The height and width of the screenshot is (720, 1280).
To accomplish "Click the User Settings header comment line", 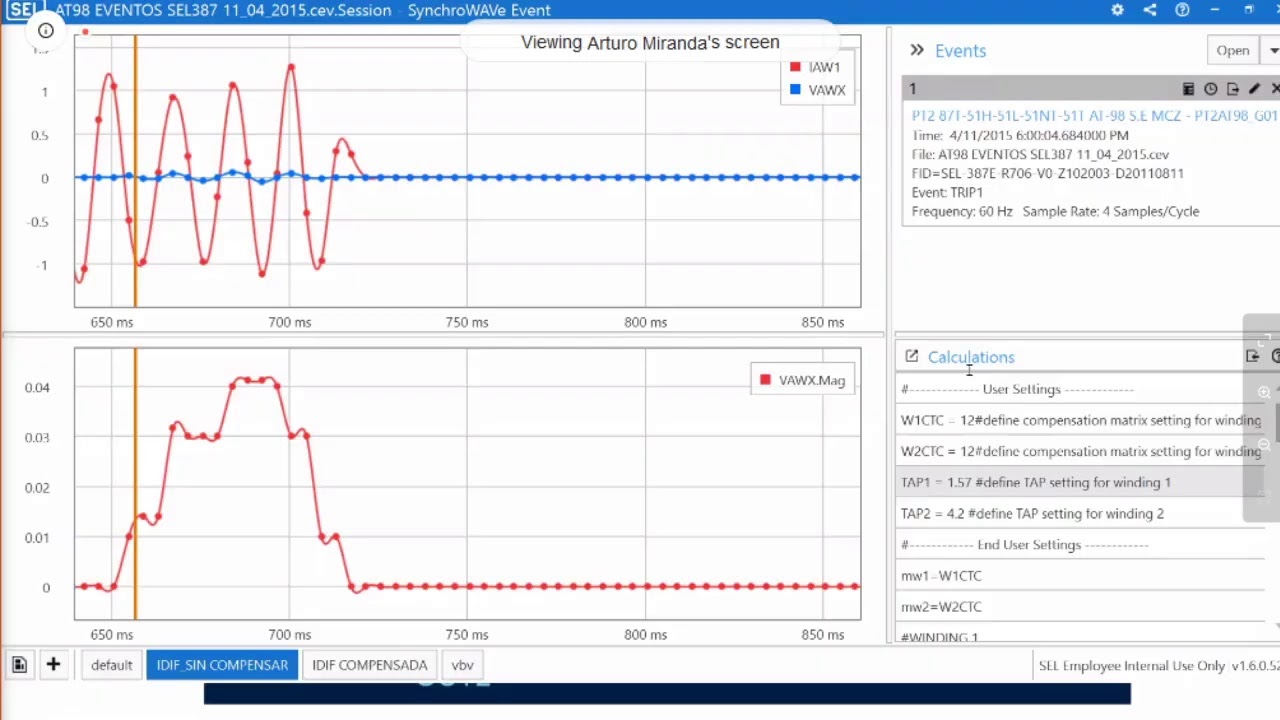I will [1081, 389].
